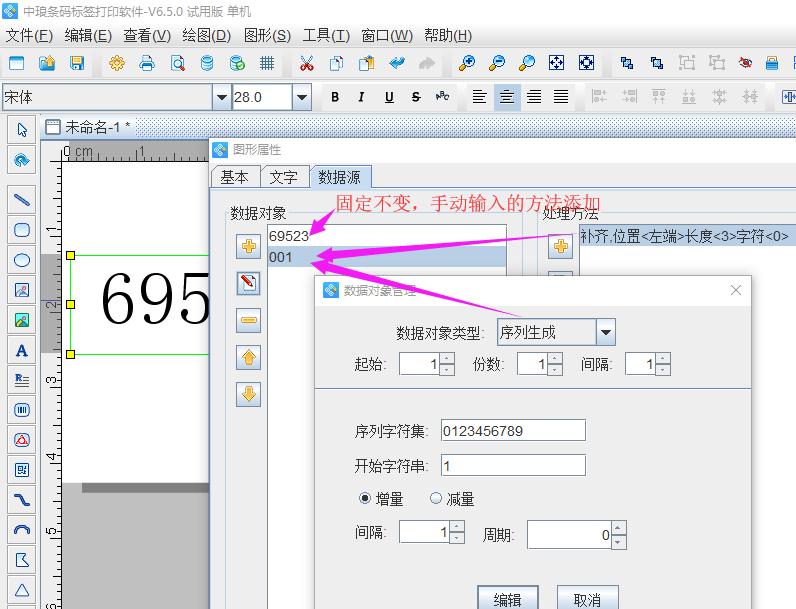
Task: Close the 数据对象管理 dialog
Action: click(736, 290)
